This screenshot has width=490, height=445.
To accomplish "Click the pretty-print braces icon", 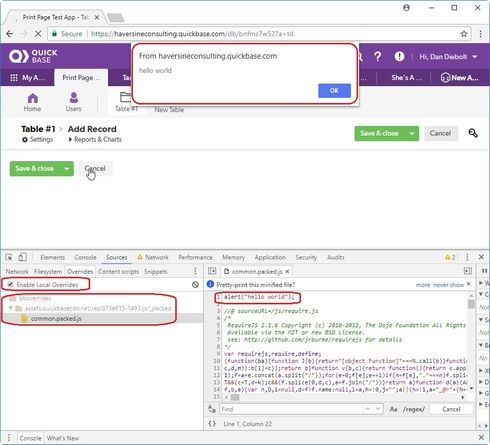I will coord(212,424).
